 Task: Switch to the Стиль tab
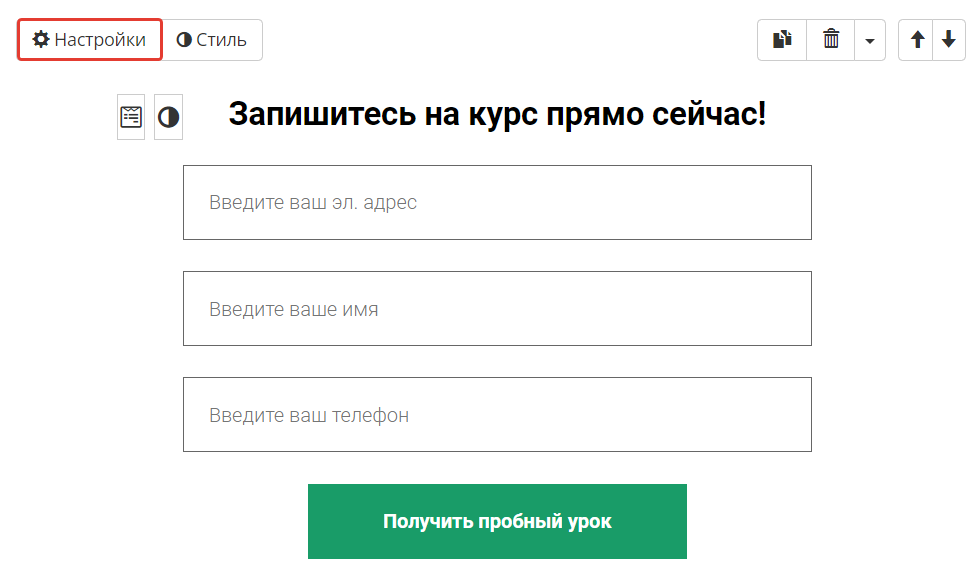coord(211,40)
